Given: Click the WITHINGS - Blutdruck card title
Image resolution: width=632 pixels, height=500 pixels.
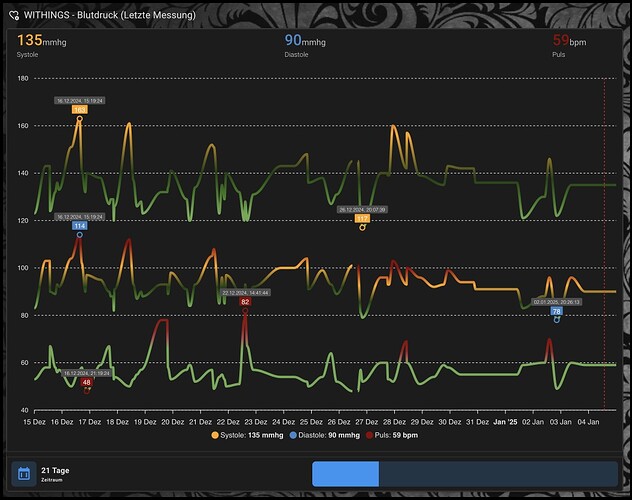Looking at the screenshot, I should (x=110, y=15).
